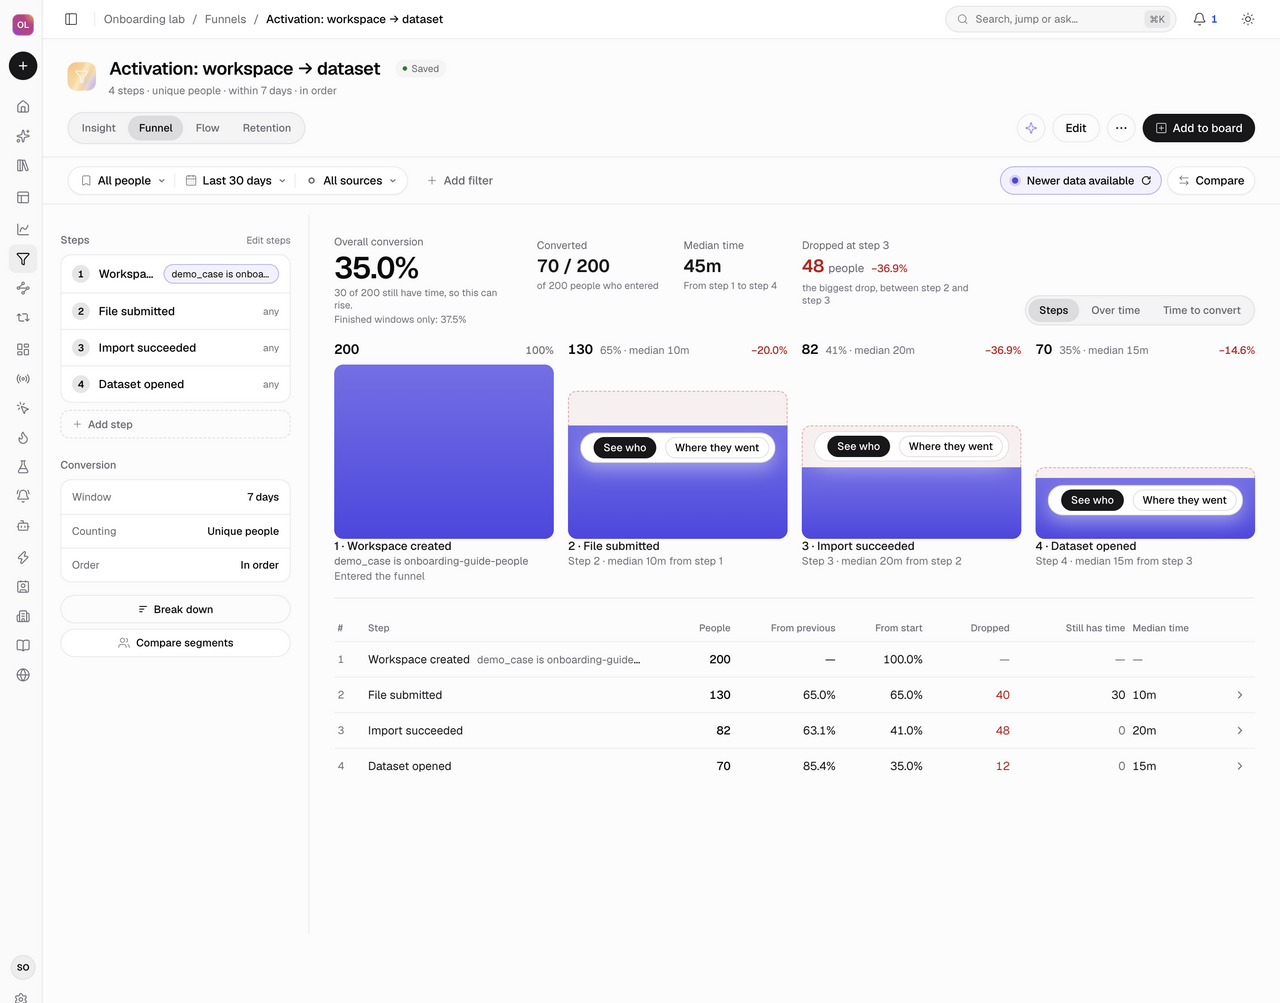Viewport: 1280px width, 1003px height.
Task: Switch to the Flow tab
Action: click(207, 128)
